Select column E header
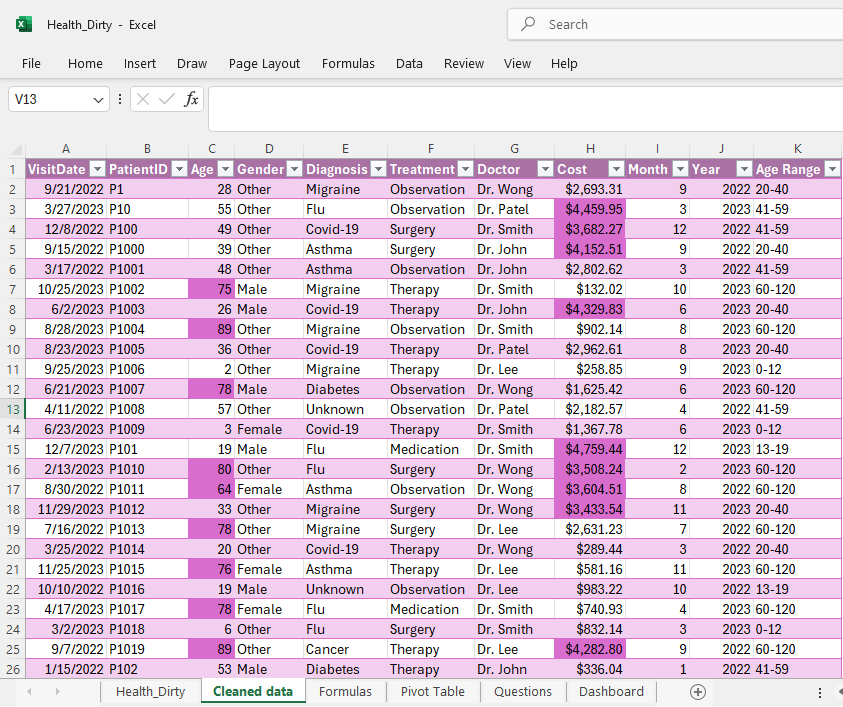The image size is (843, 707). click(x=345, y=149)
